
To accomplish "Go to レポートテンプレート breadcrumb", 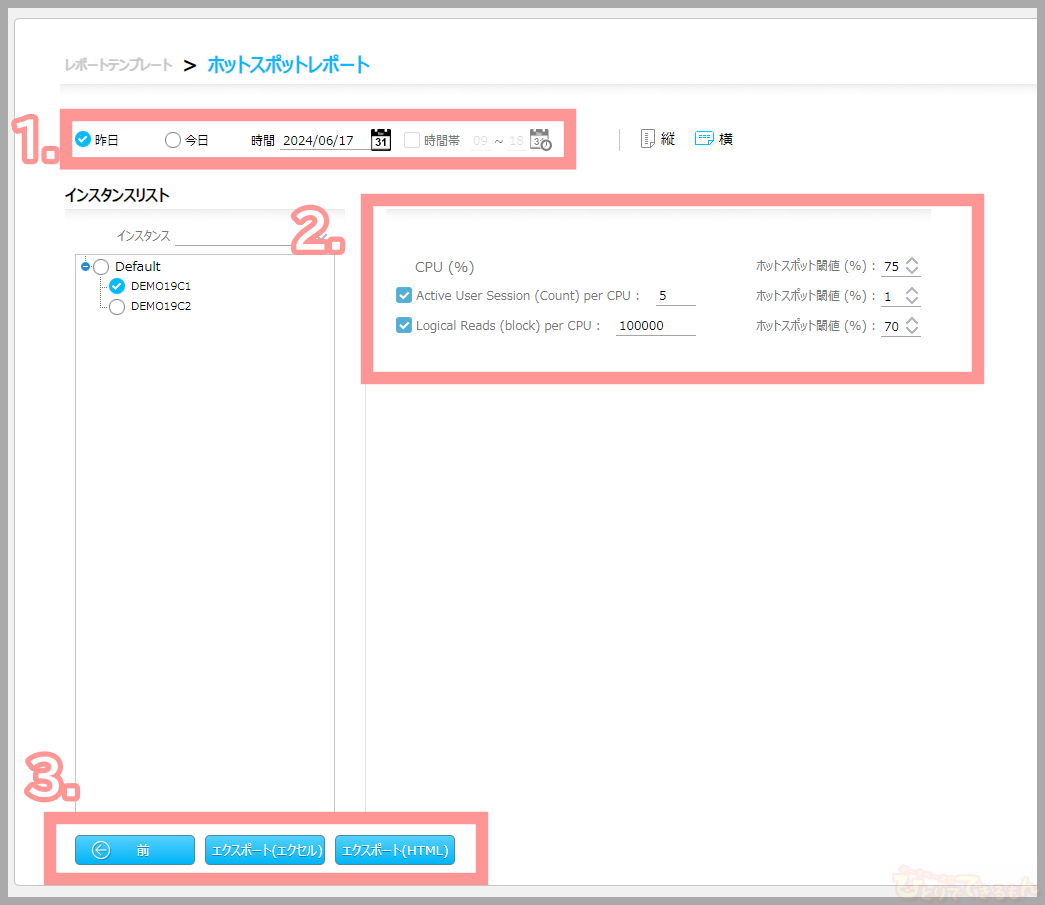I will pyautogui.click(x=117, y=65).
